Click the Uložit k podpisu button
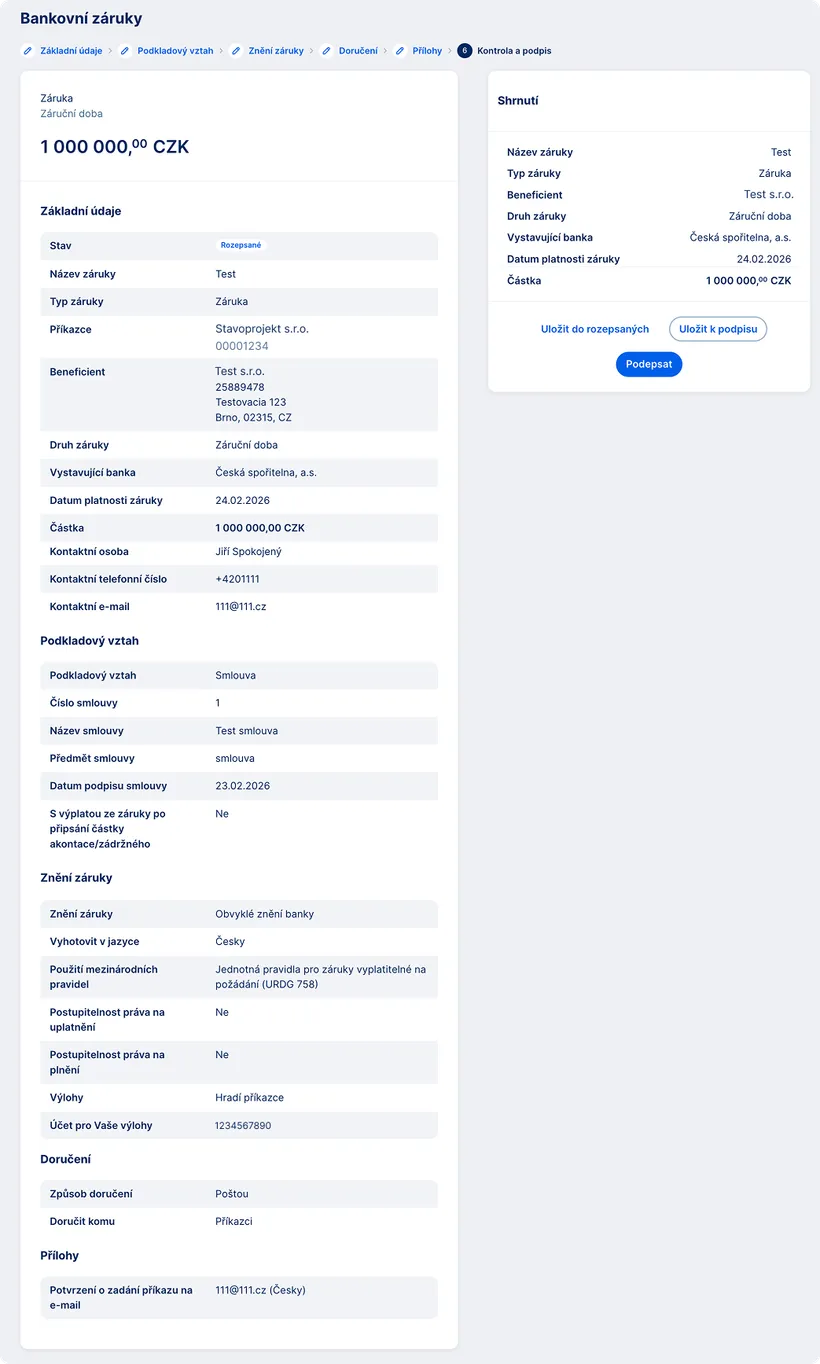820x1364 pixels. pyautogui.click(x=718, y=329)
